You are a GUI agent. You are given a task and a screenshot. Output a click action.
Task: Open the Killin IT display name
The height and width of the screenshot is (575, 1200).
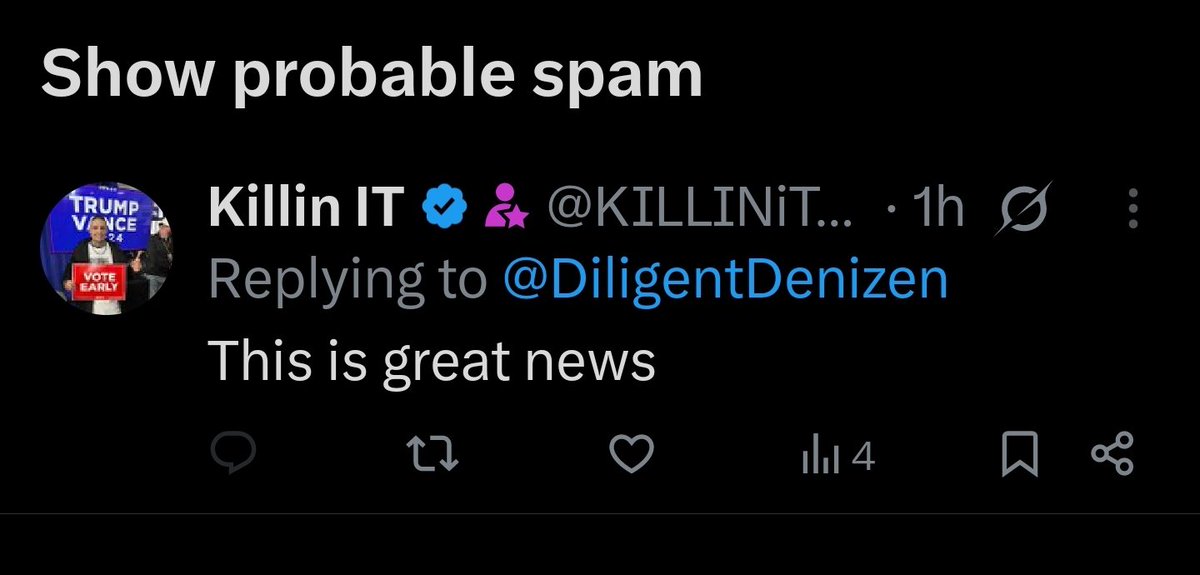point(305,209)
